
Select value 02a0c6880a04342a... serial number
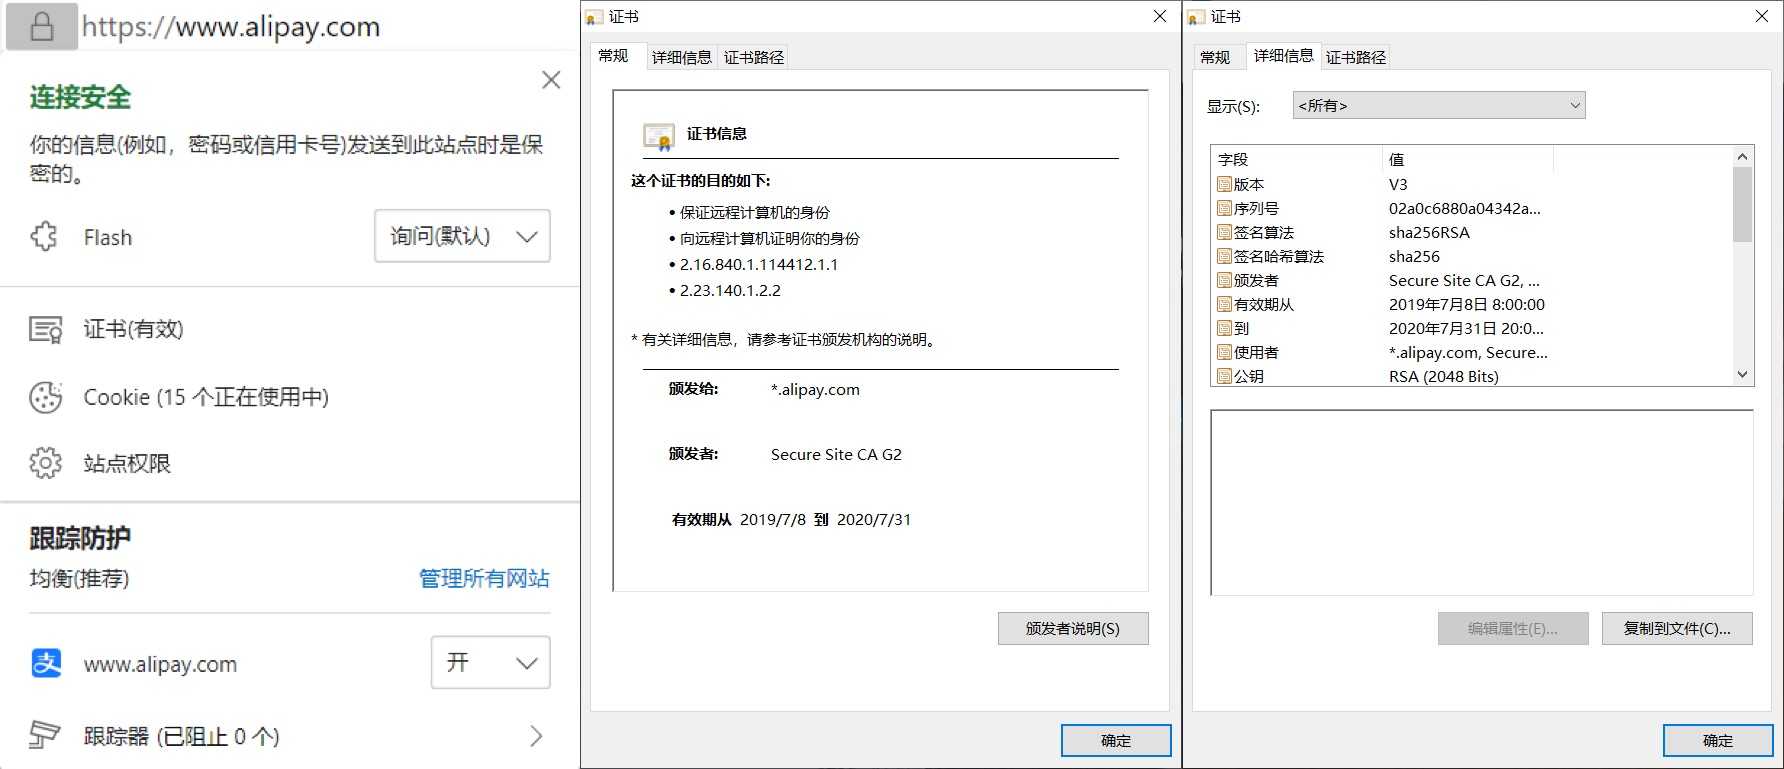[1464, 208]
